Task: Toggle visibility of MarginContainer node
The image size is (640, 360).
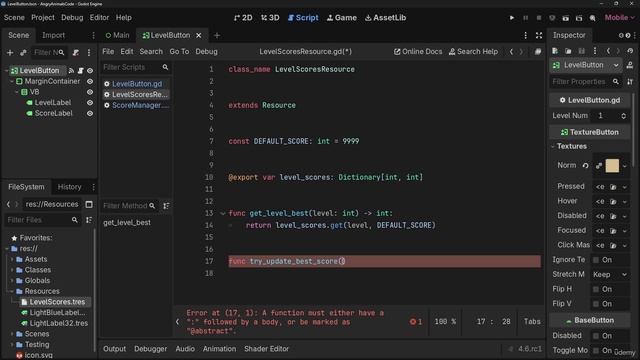Action: point(90,82)
